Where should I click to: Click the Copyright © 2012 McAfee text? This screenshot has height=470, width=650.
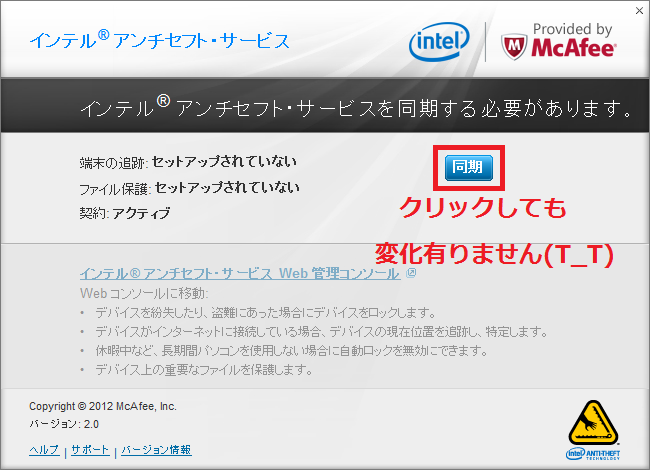click(x=103, y=406)
